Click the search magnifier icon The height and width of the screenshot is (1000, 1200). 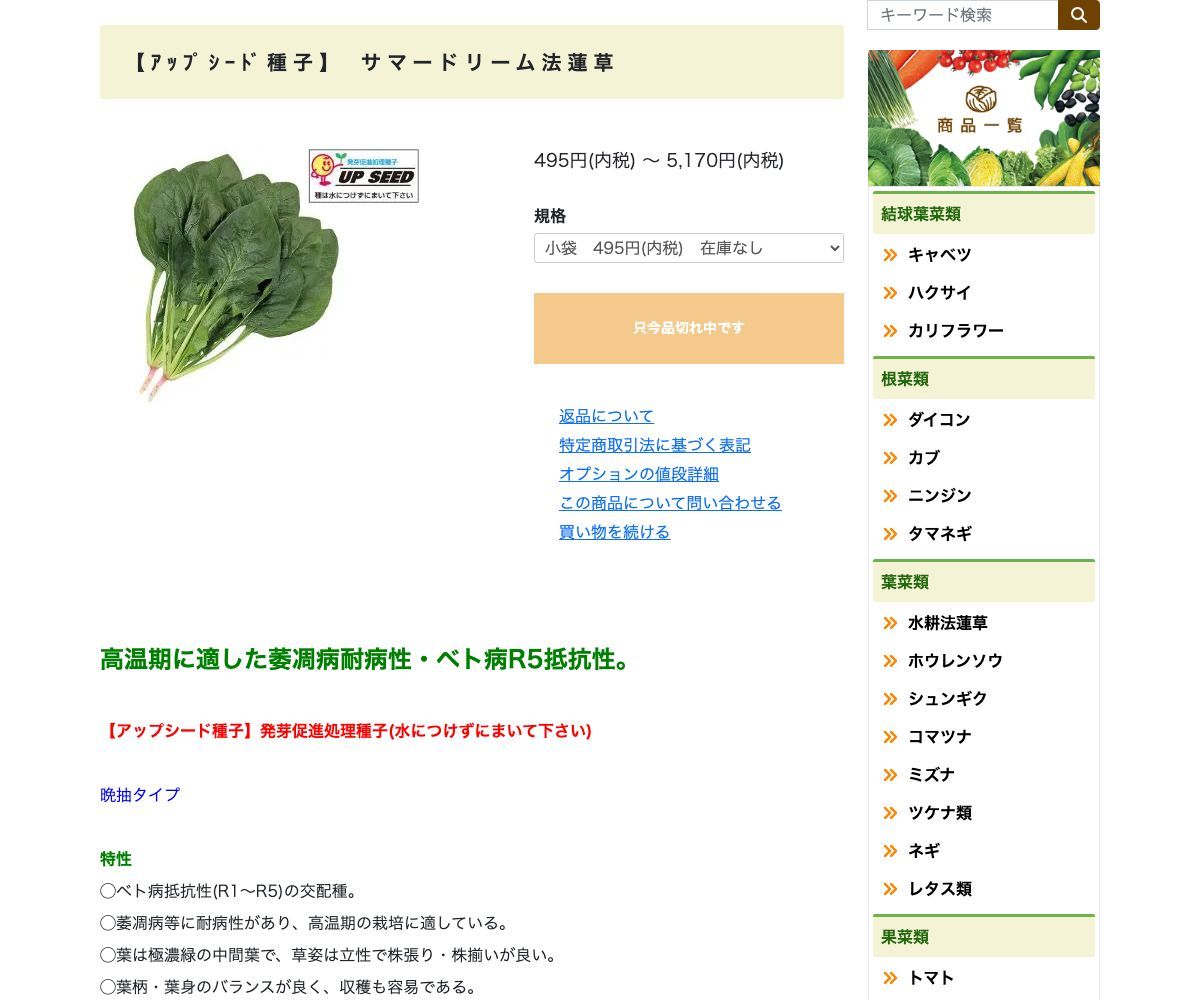click(1079, 15)
